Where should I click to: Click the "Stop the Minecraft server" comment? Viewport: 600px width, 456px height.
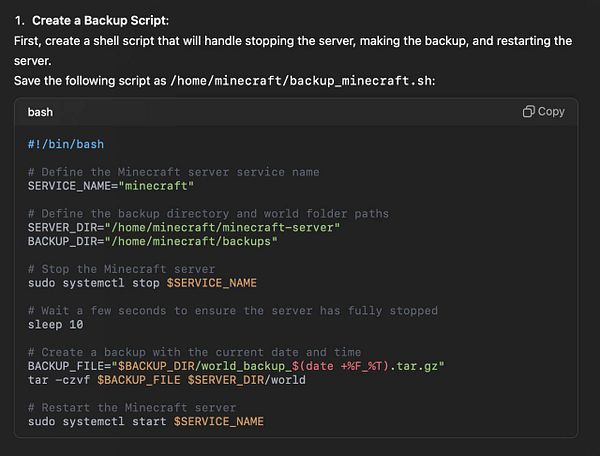pyautogui.click(x=121, y=269)
